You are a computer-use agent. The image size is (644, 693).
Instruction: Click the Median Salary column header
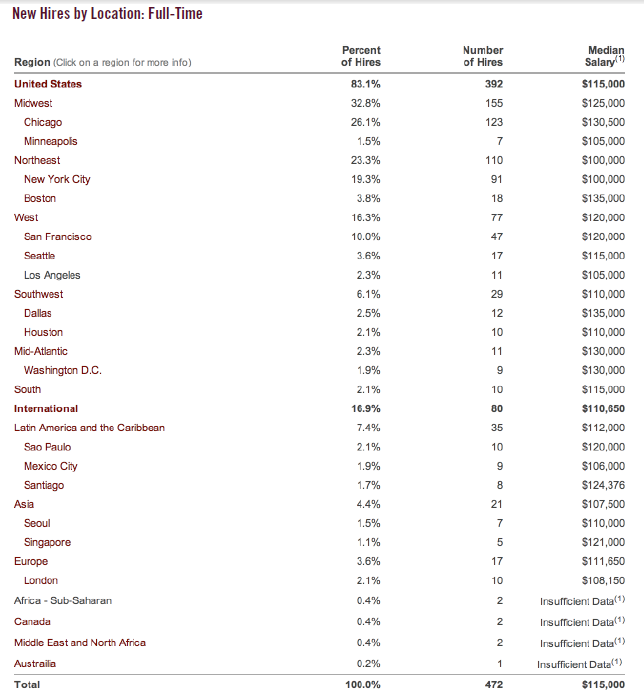tap(604, 56)
